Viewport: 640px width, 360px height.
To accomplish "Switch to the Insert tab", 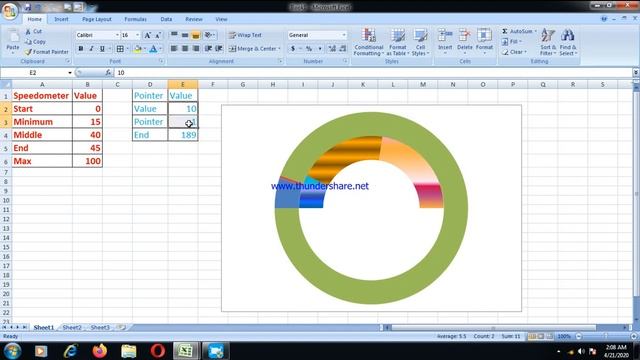I will pos(61,19).
